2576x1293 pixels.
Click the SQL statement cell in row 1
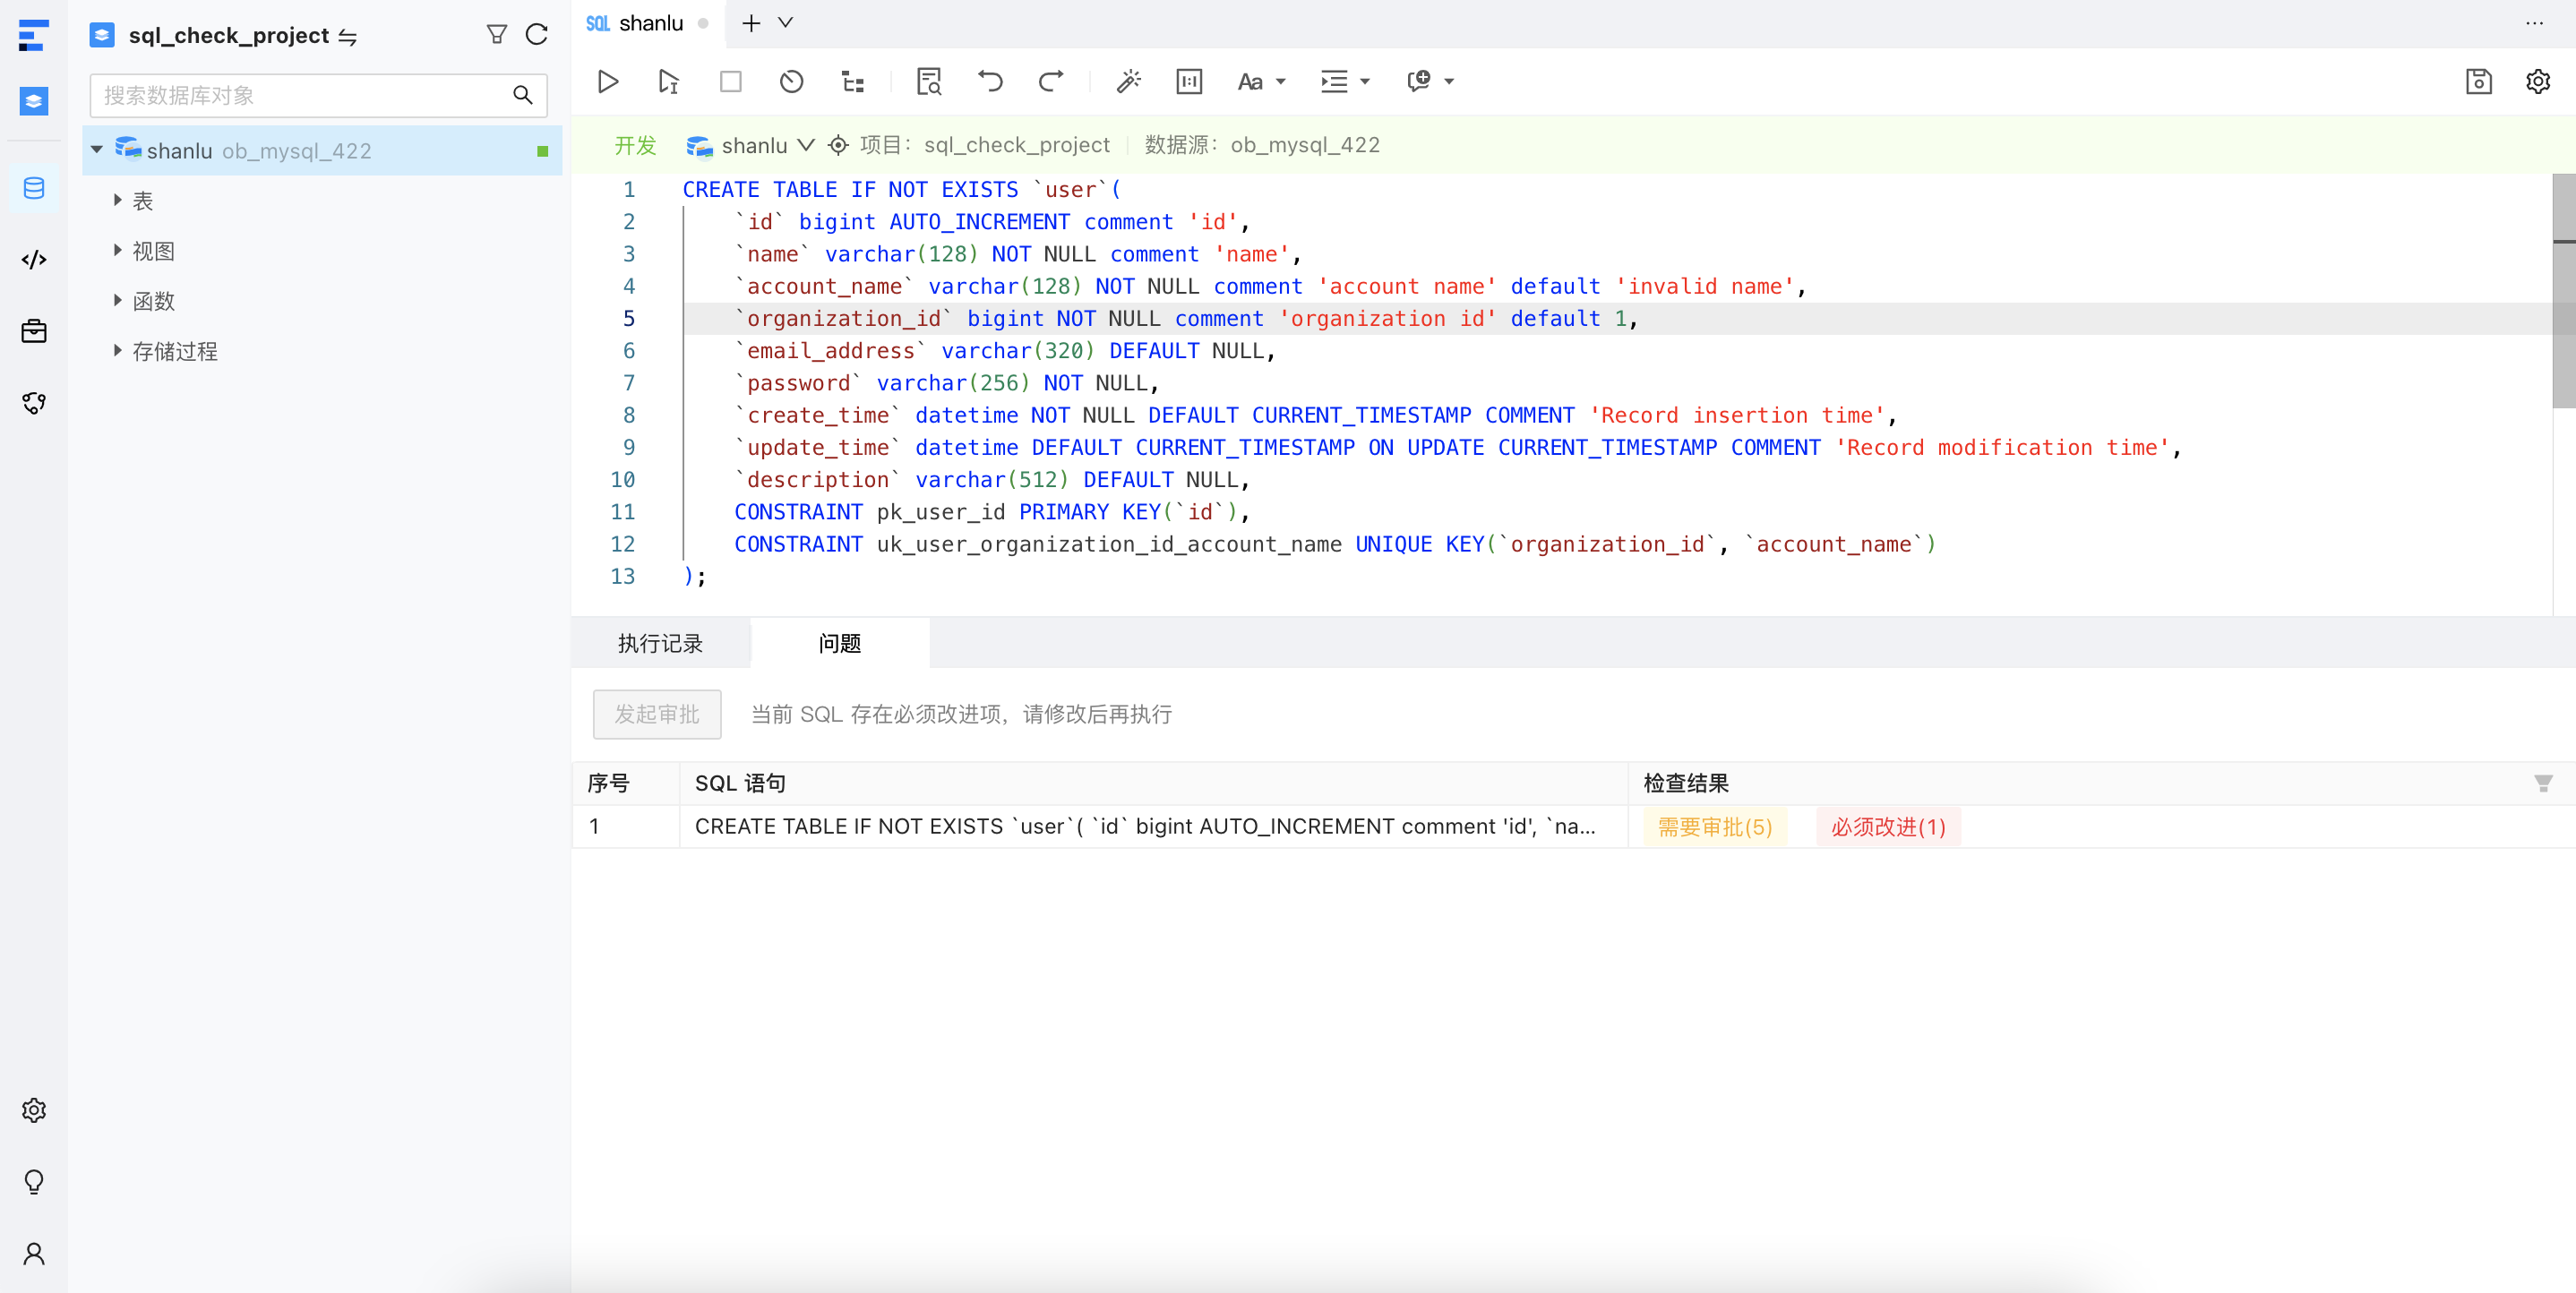click(1153, 827)
